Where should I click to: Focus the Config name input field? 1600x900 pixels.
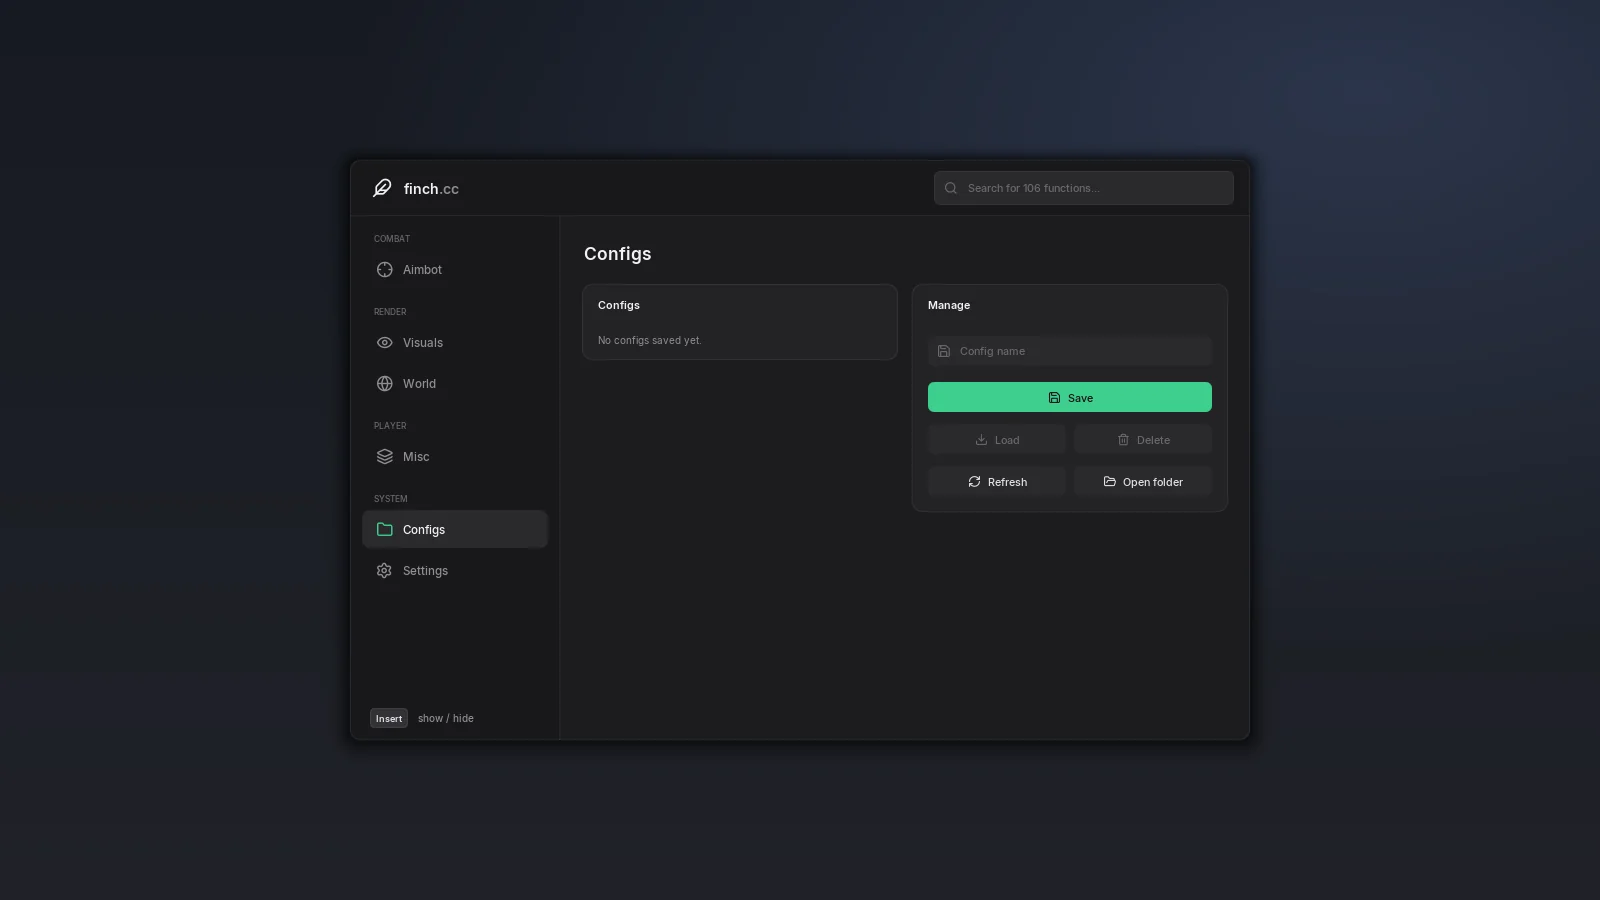coord(1070,351)
